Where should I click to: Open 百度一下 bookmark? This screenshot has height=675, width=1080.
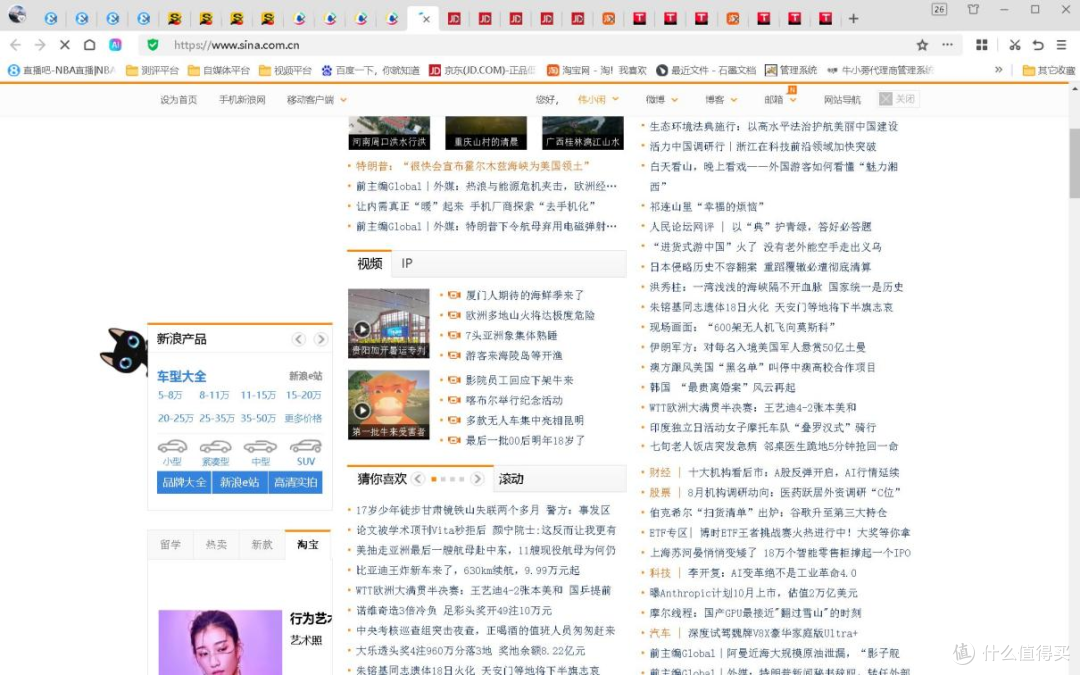371,70
